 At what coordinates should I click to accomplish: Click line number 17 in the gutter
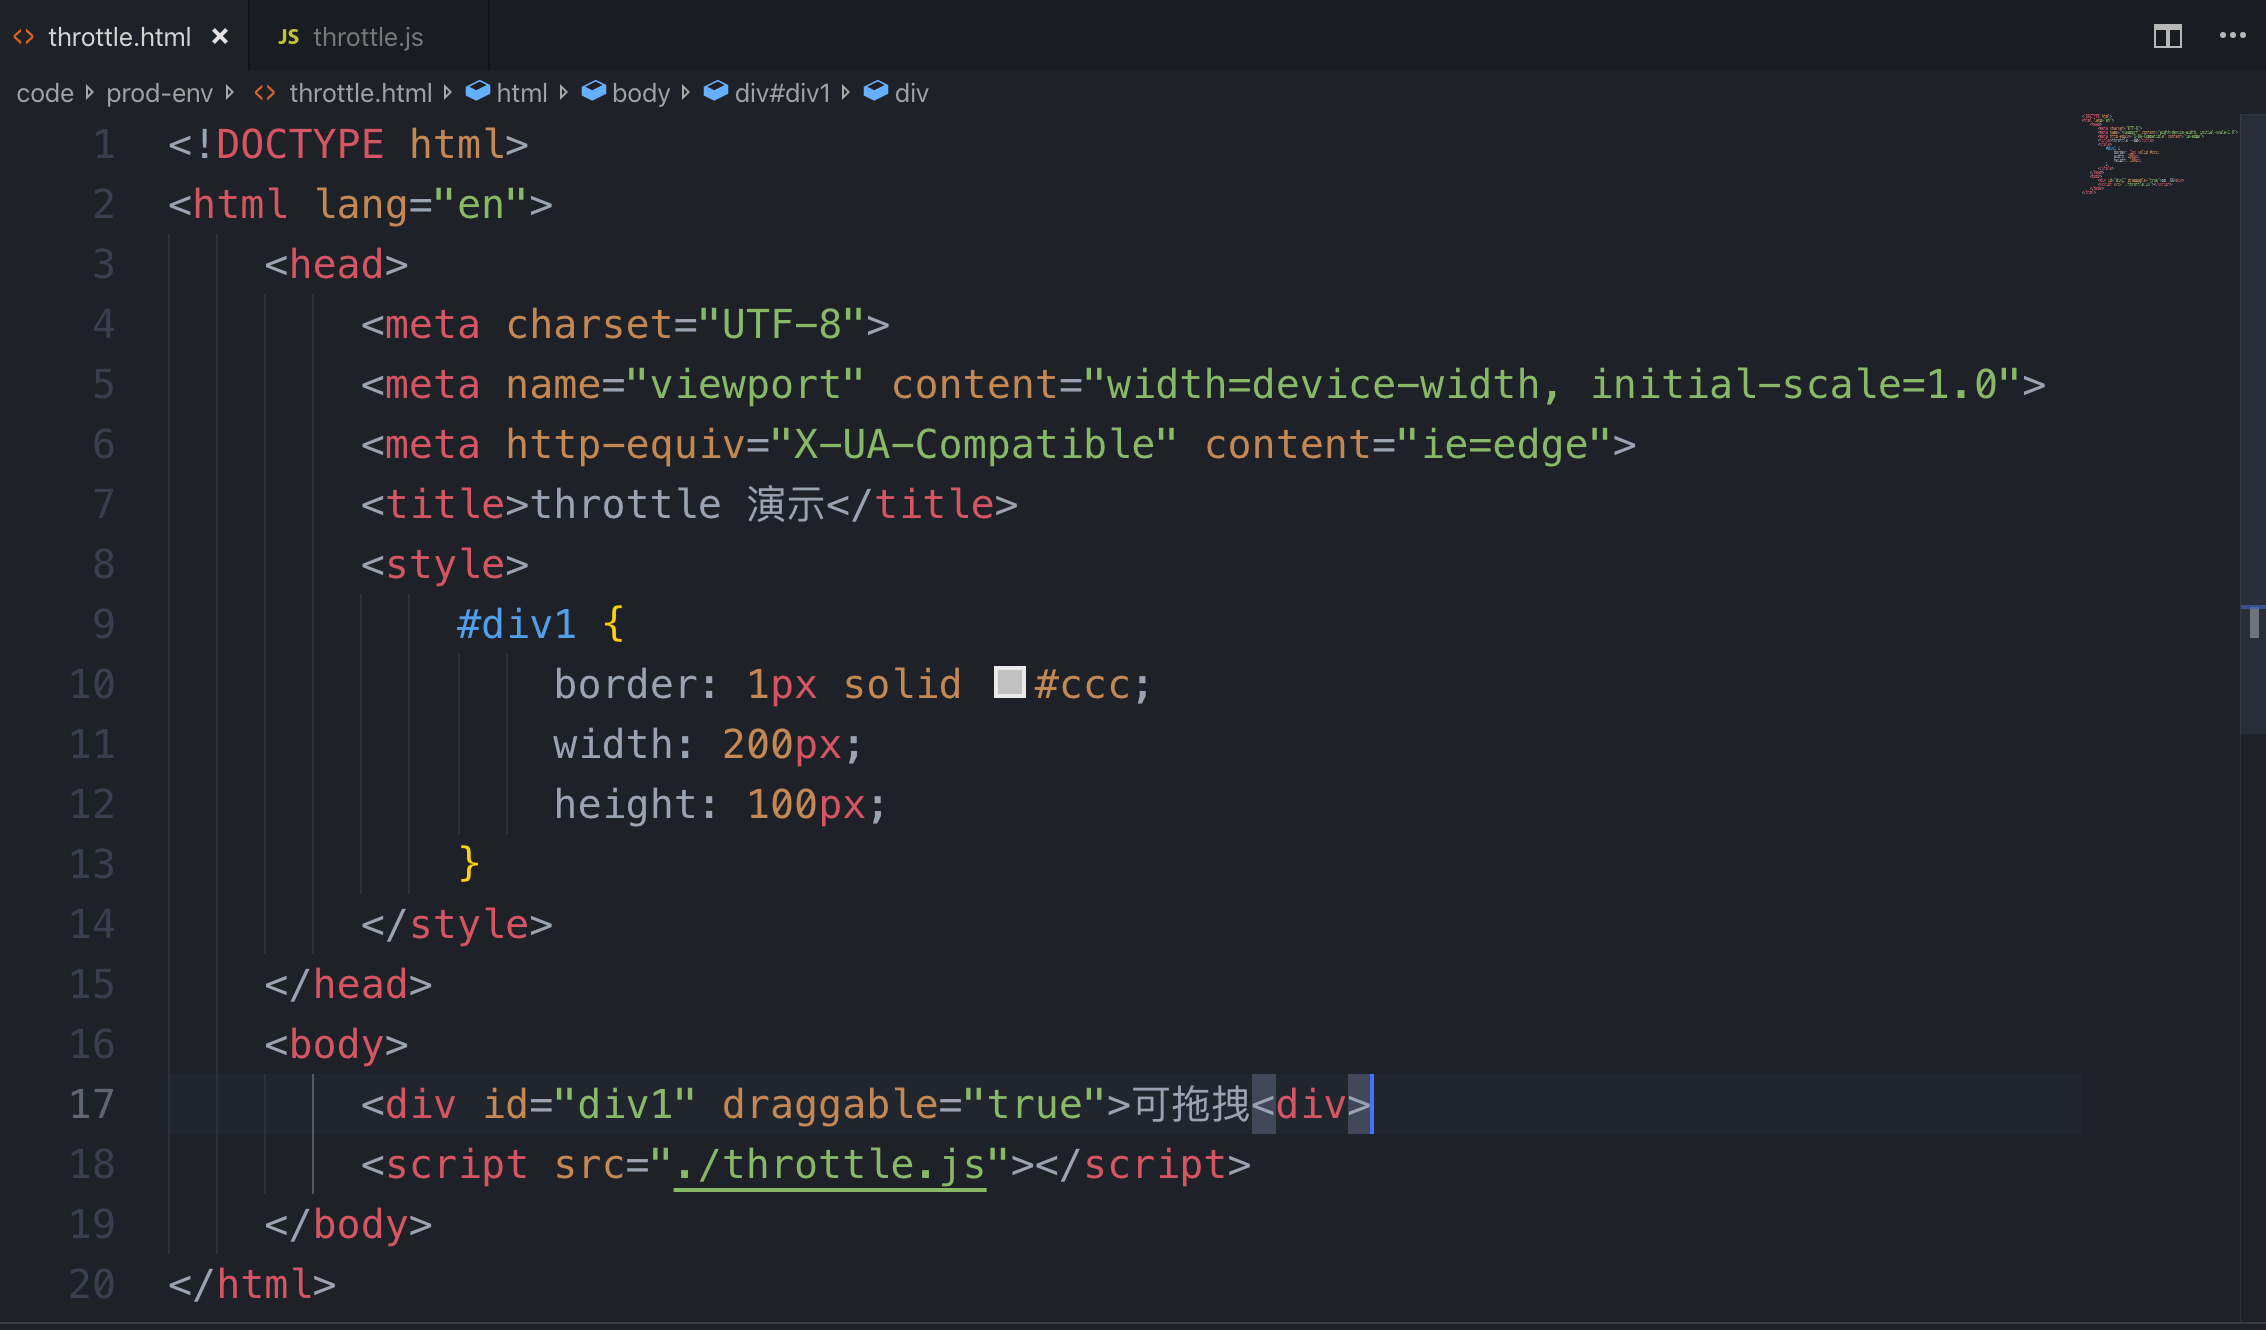click(92, 1105)
